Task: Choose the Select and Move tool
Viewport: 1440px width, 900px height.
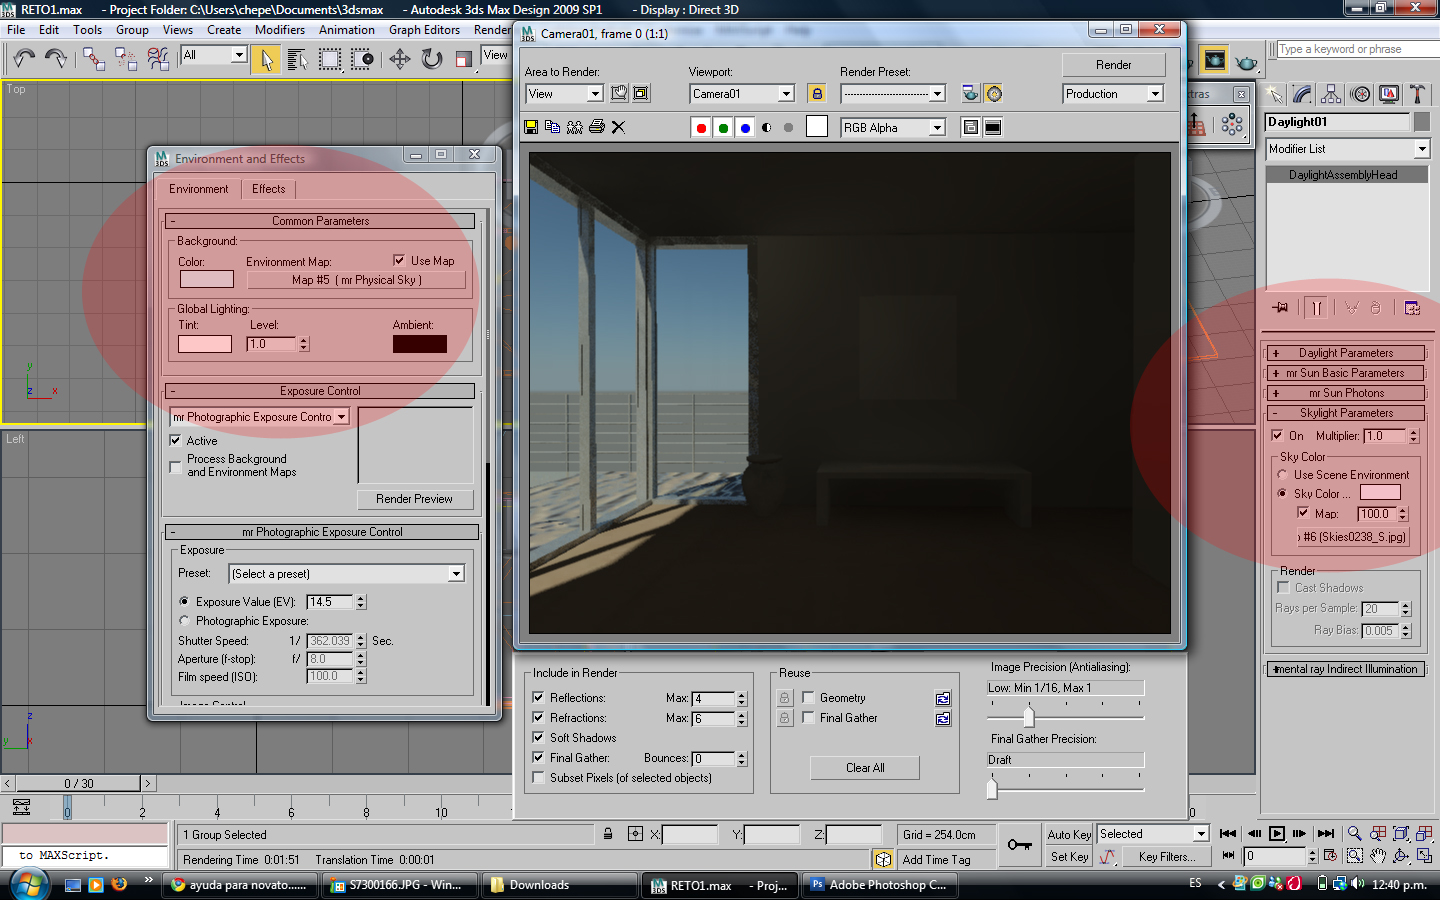Action: tap(400, 59)
